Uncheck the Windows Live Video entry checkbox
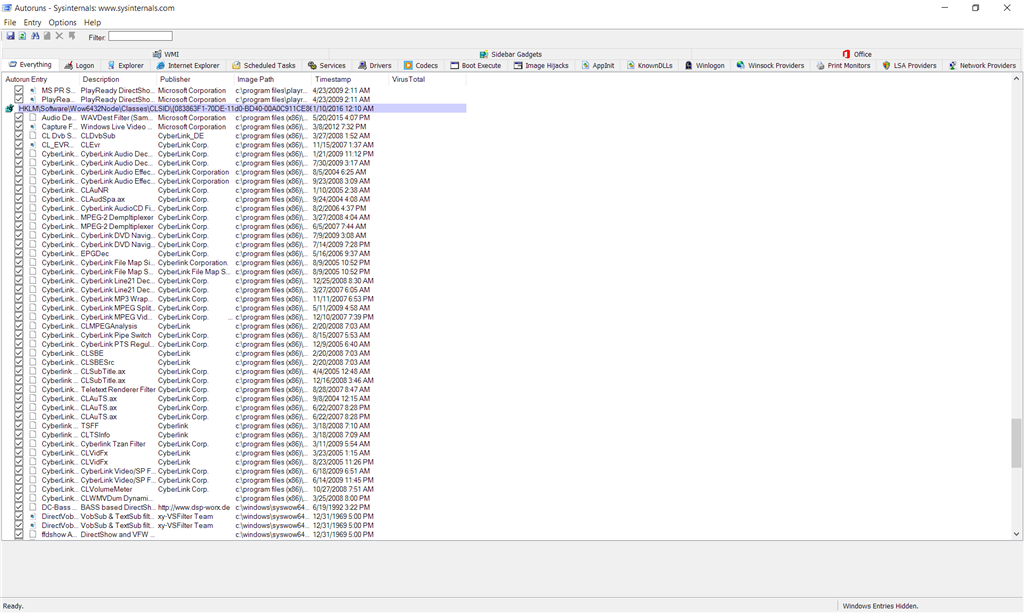This screenshot has height=613, width=1024. click(x=19, y=127)
